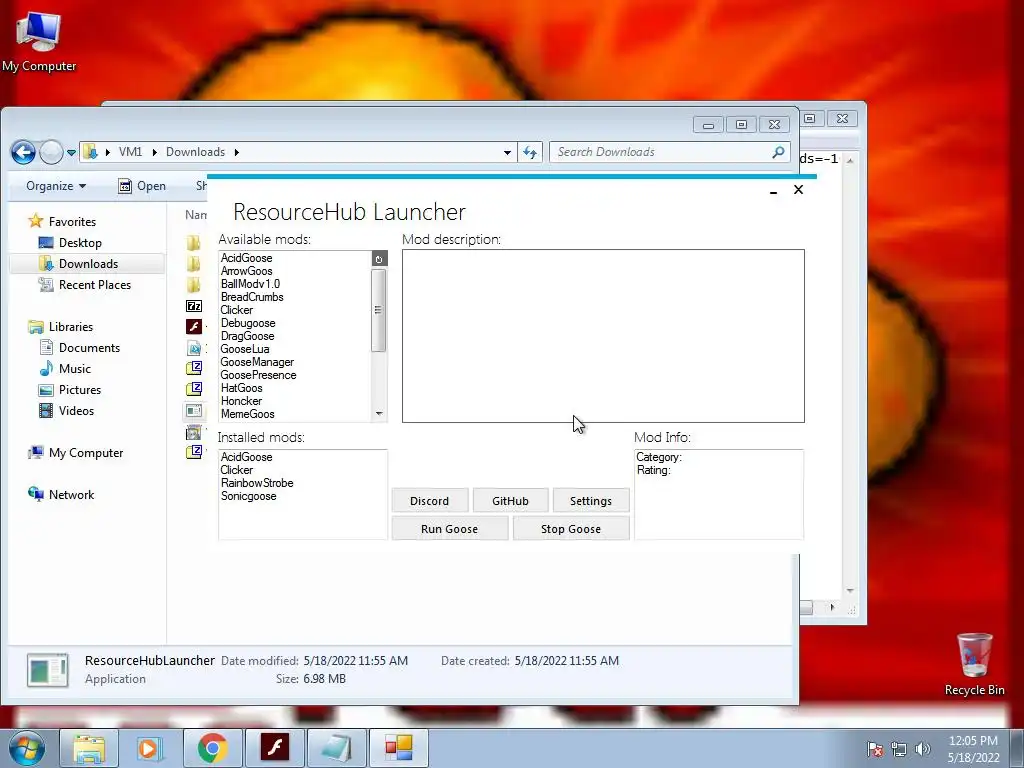Select the Flash file icon in Downloads list
The image size is (1024, 768).
point(194,327)
